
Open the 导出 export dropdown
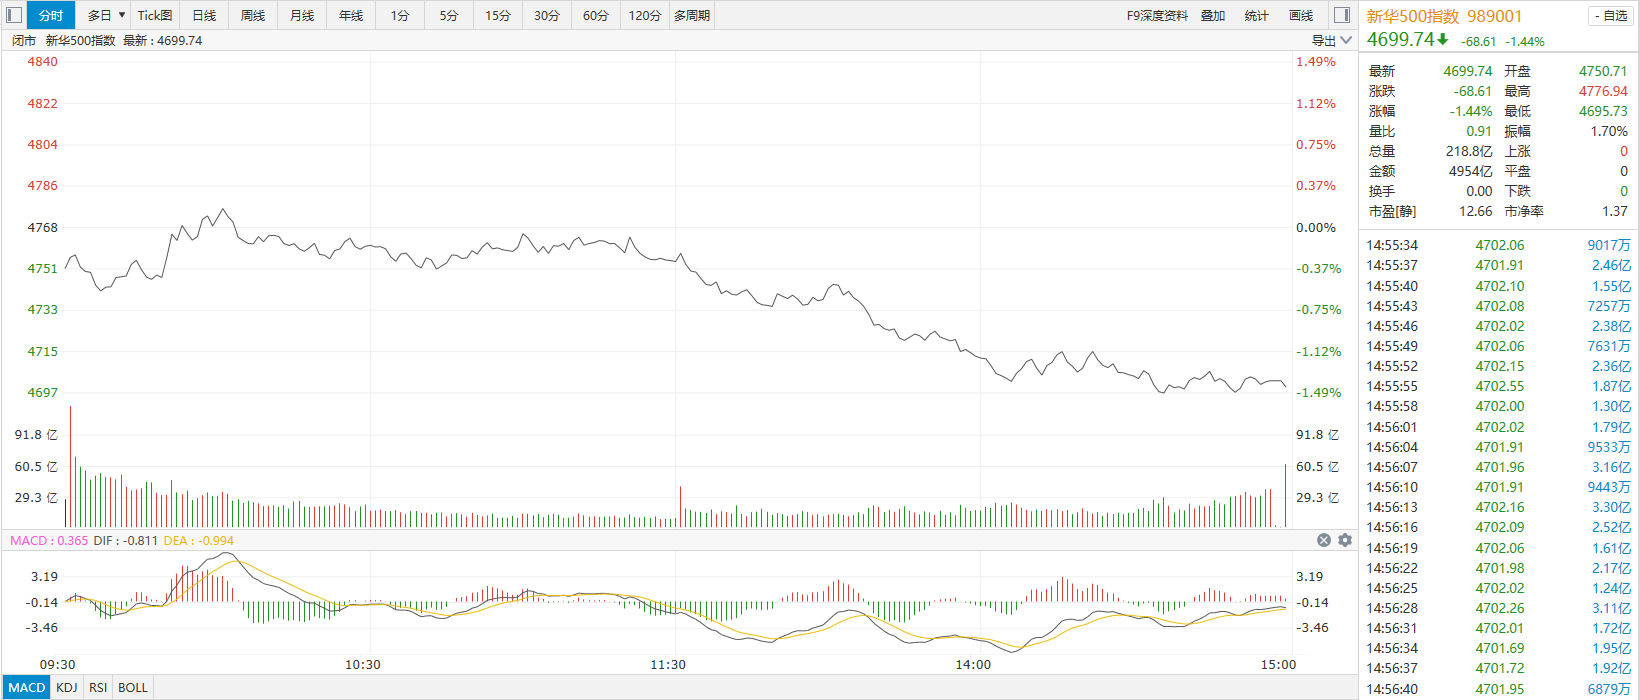[x=1331, y=41]
